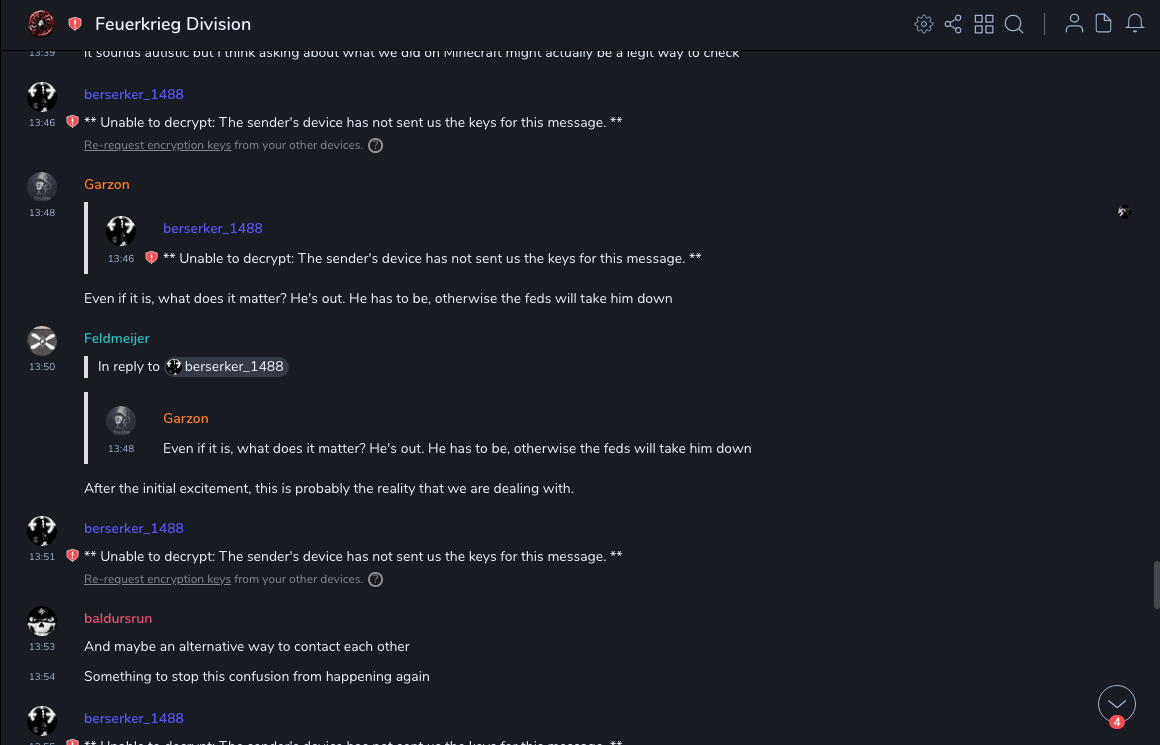This screenshot has height=745, width=1160.
Task: Click the Feuerkrieg Division room avatar
Action: click(41, 24)
